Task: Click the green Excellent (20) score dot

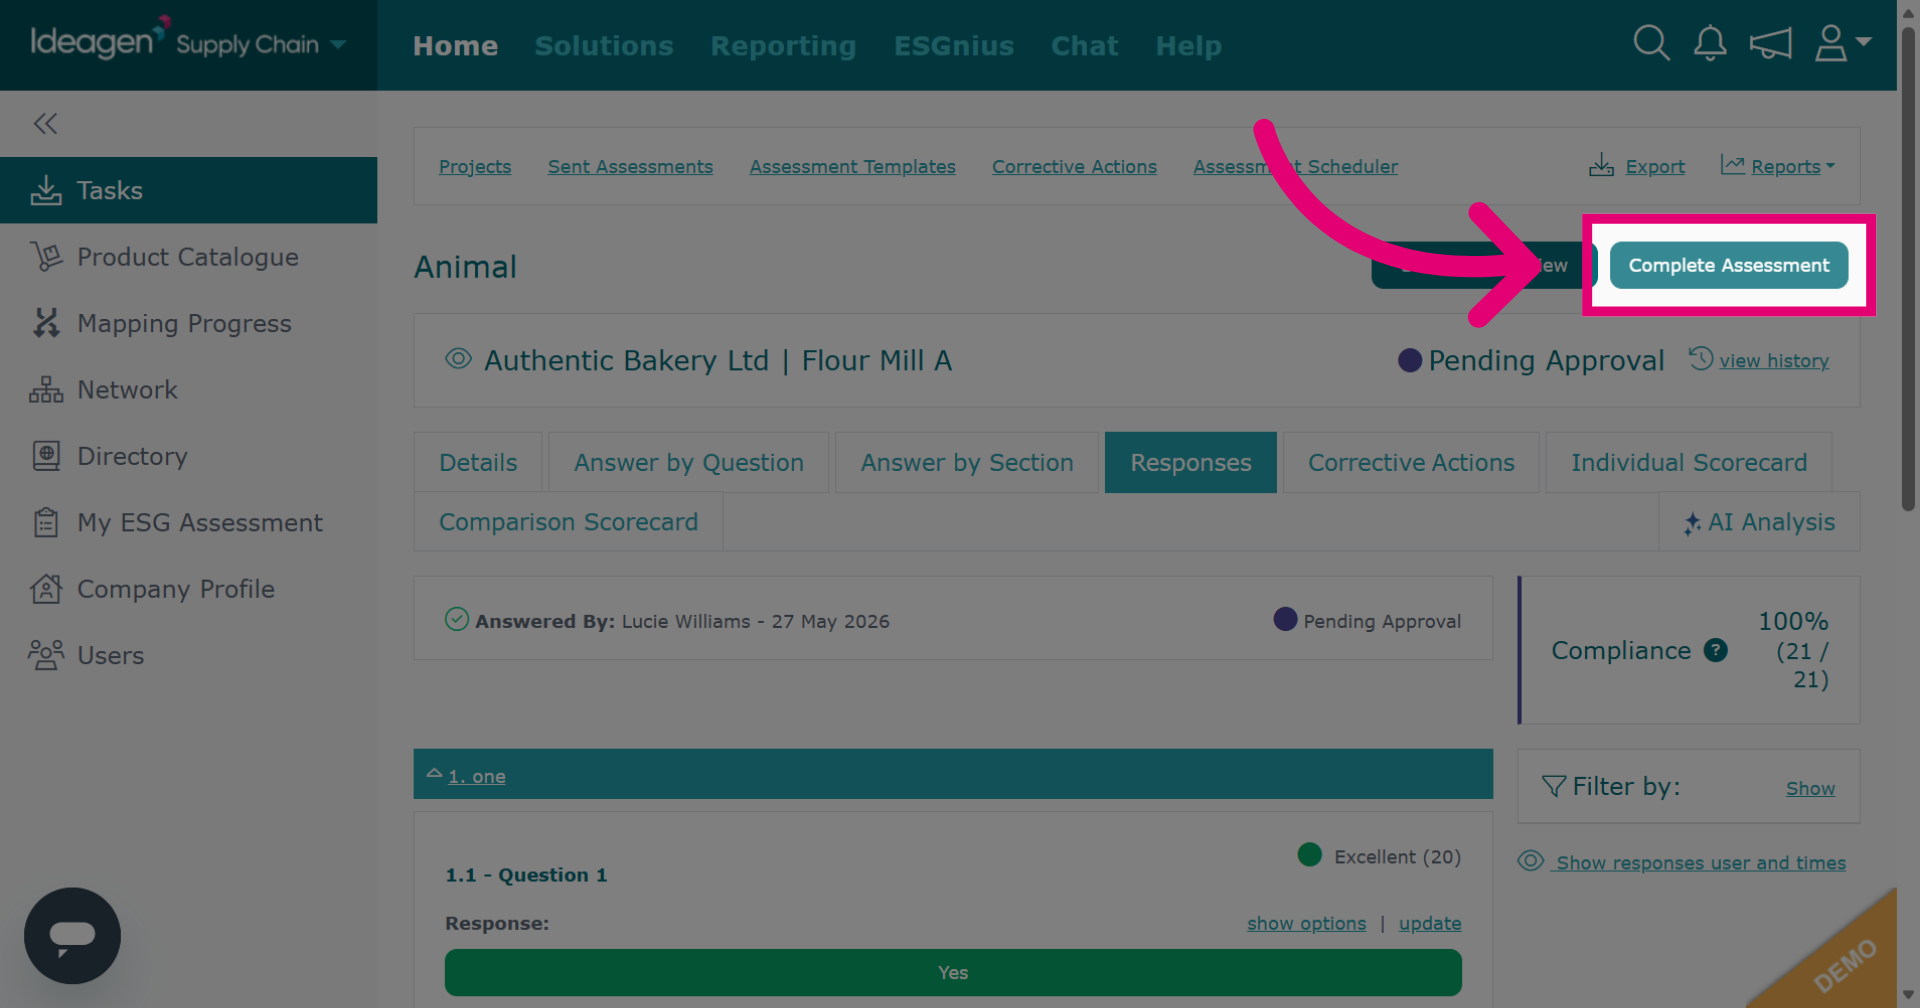Action: coord(1309,855)
